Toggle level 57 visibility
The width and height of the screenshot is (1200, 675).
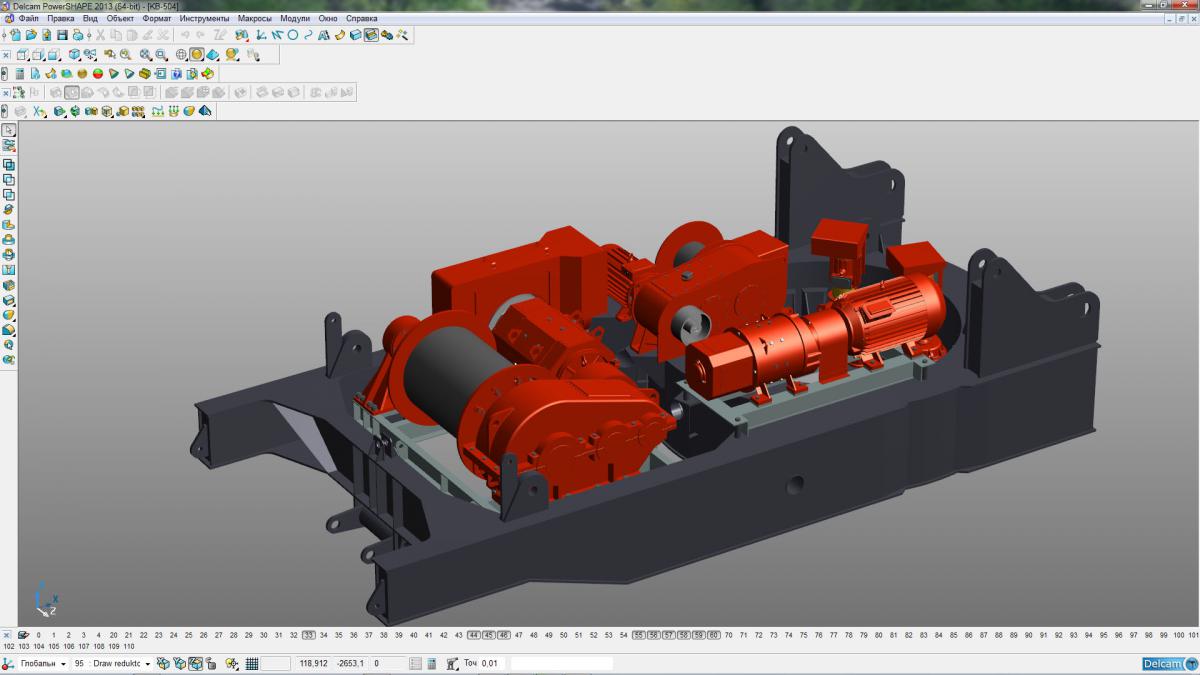[x=669, y=635]
